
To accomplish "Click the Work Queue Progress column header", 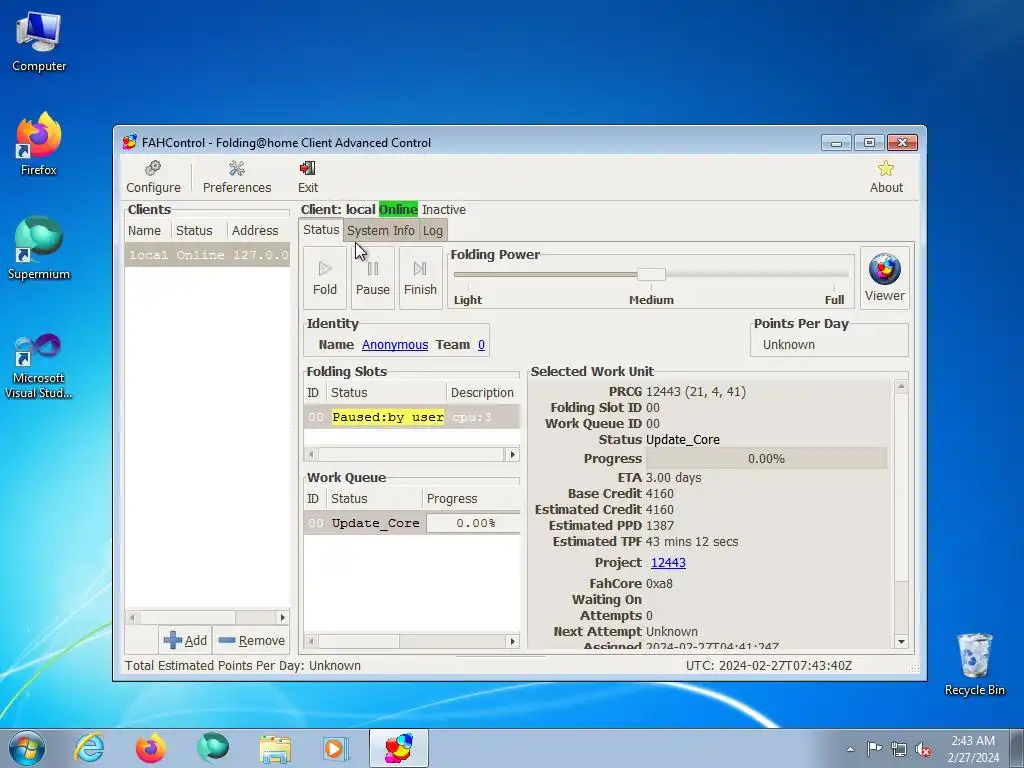I will click(x=471, y=498).
